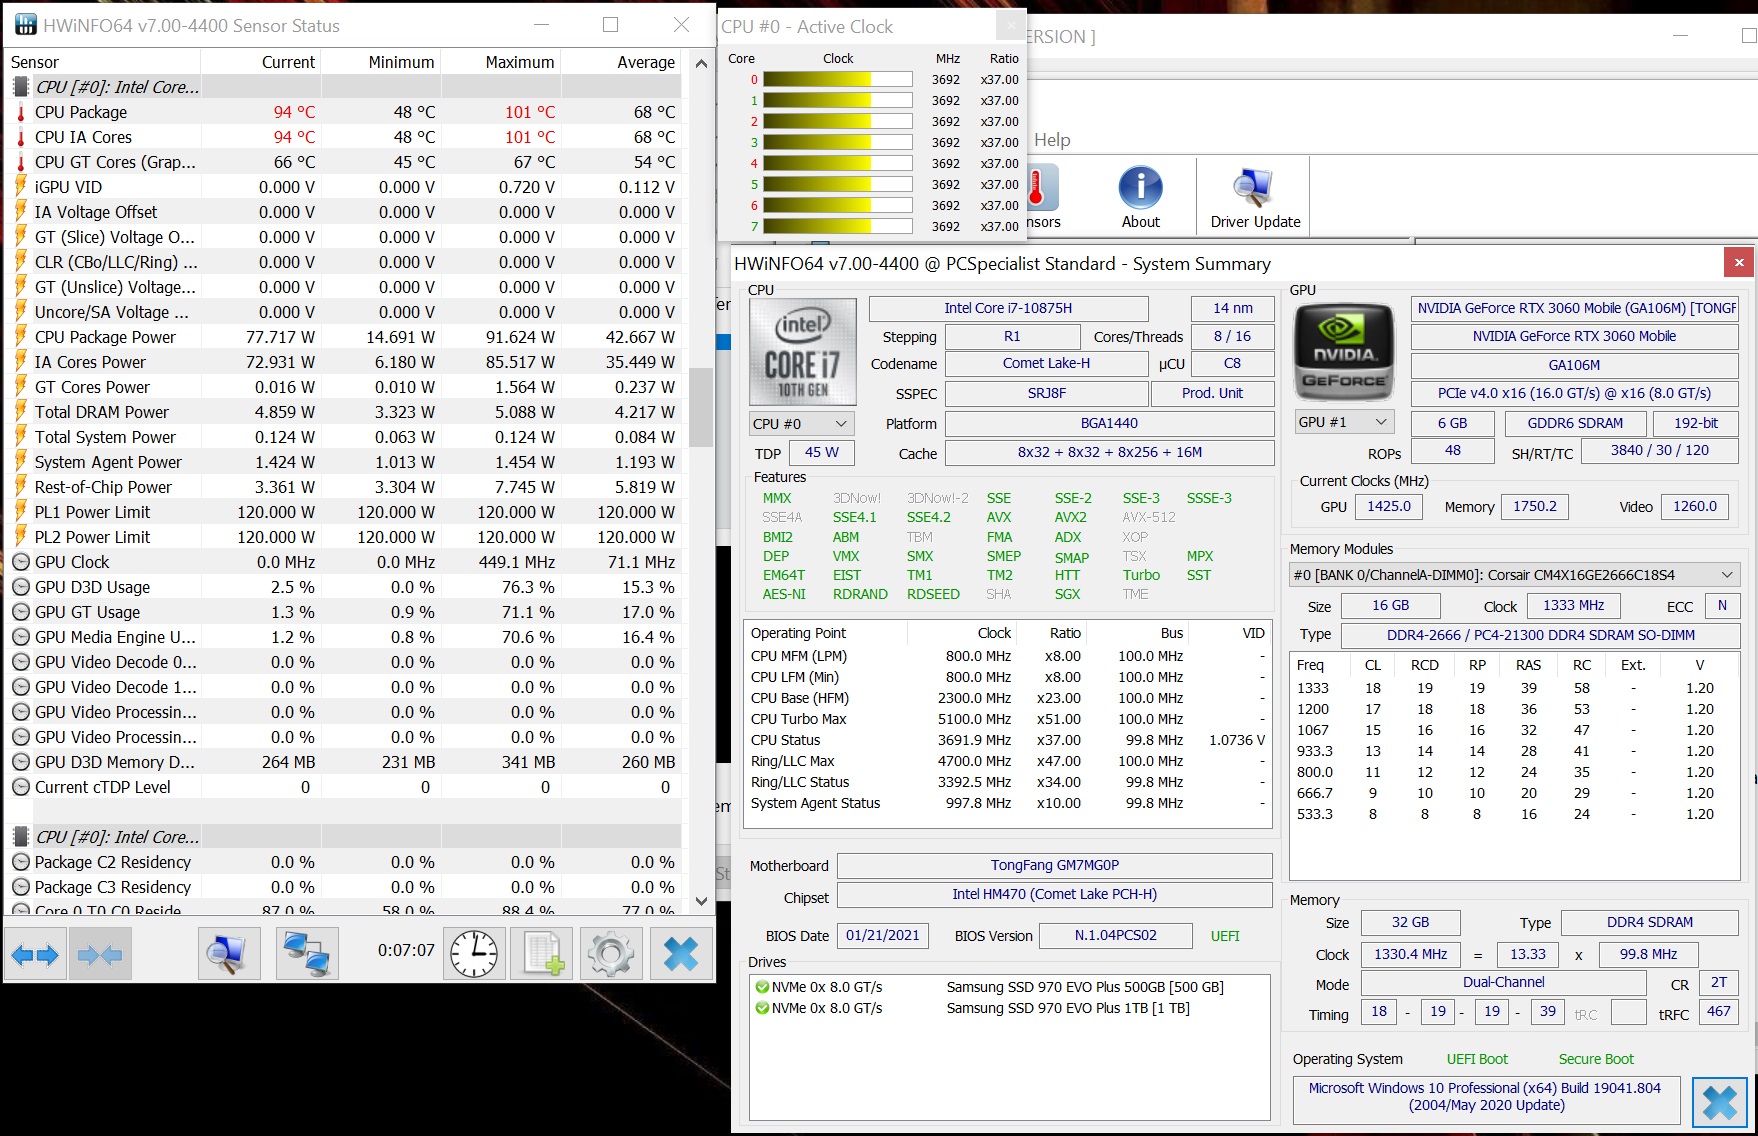Screen dimensions: 1758x1136
Task: Maximize the Sensor Status window
Action: 611,25
